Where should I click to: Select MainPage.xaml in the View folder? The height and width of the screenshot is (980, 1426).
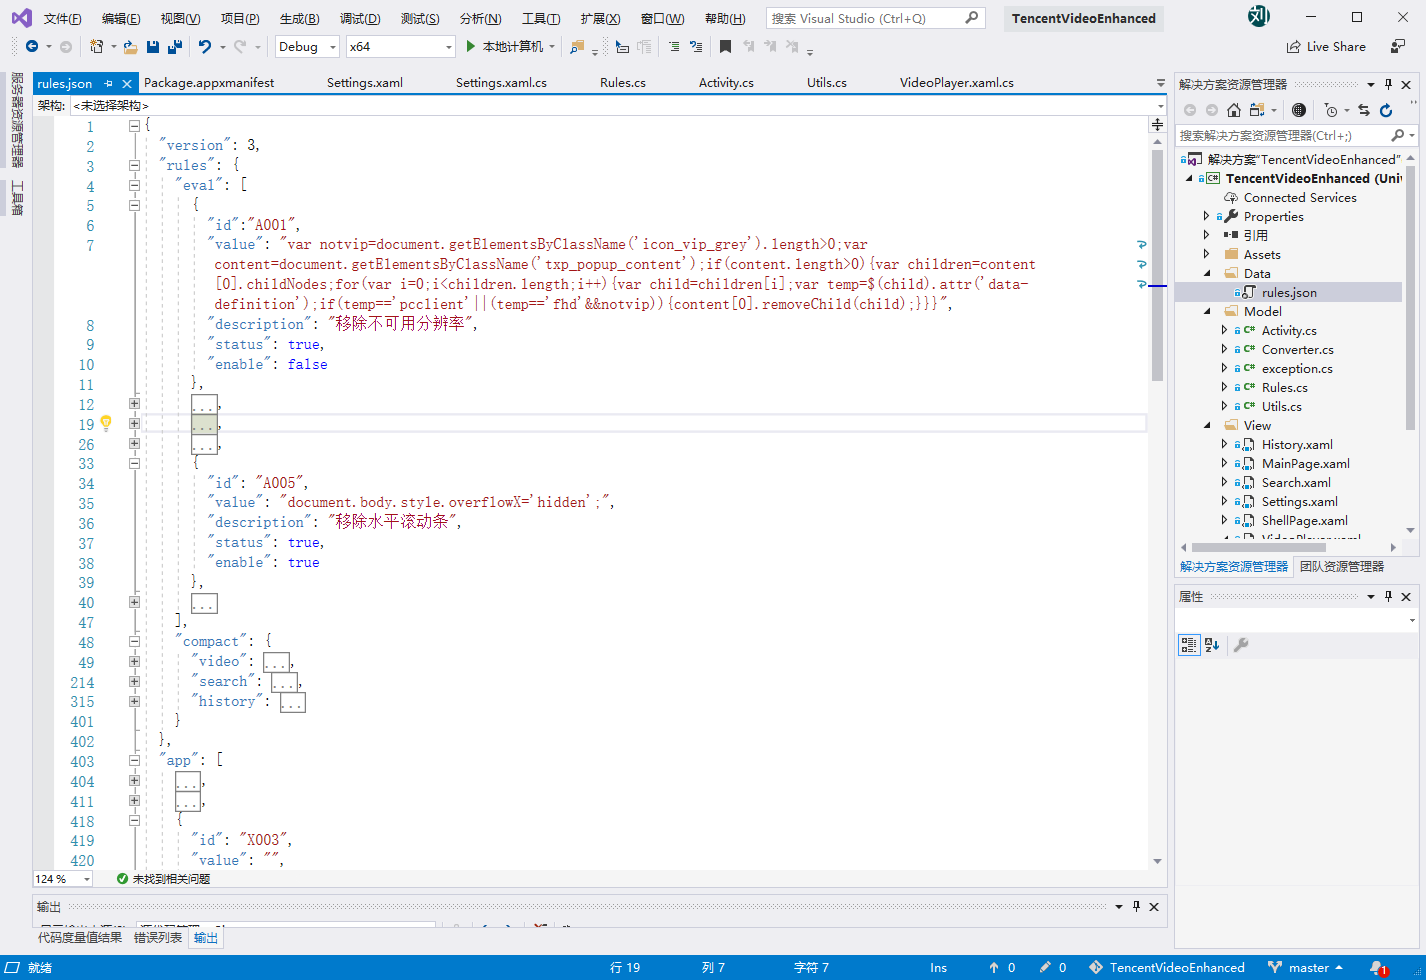(x=1305, y=463)
